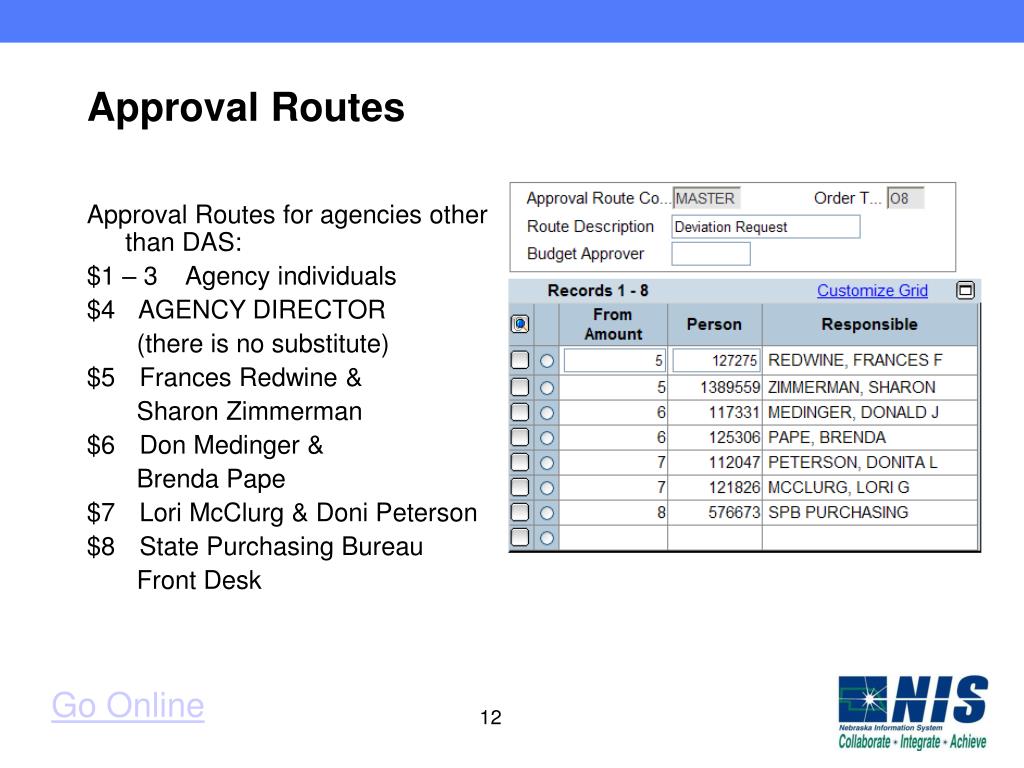The height and width of the screenshot is (768, 1024).
Task: Check the box for ZIMMERMAN, SHARON row
Action: [x=520, y=387]
